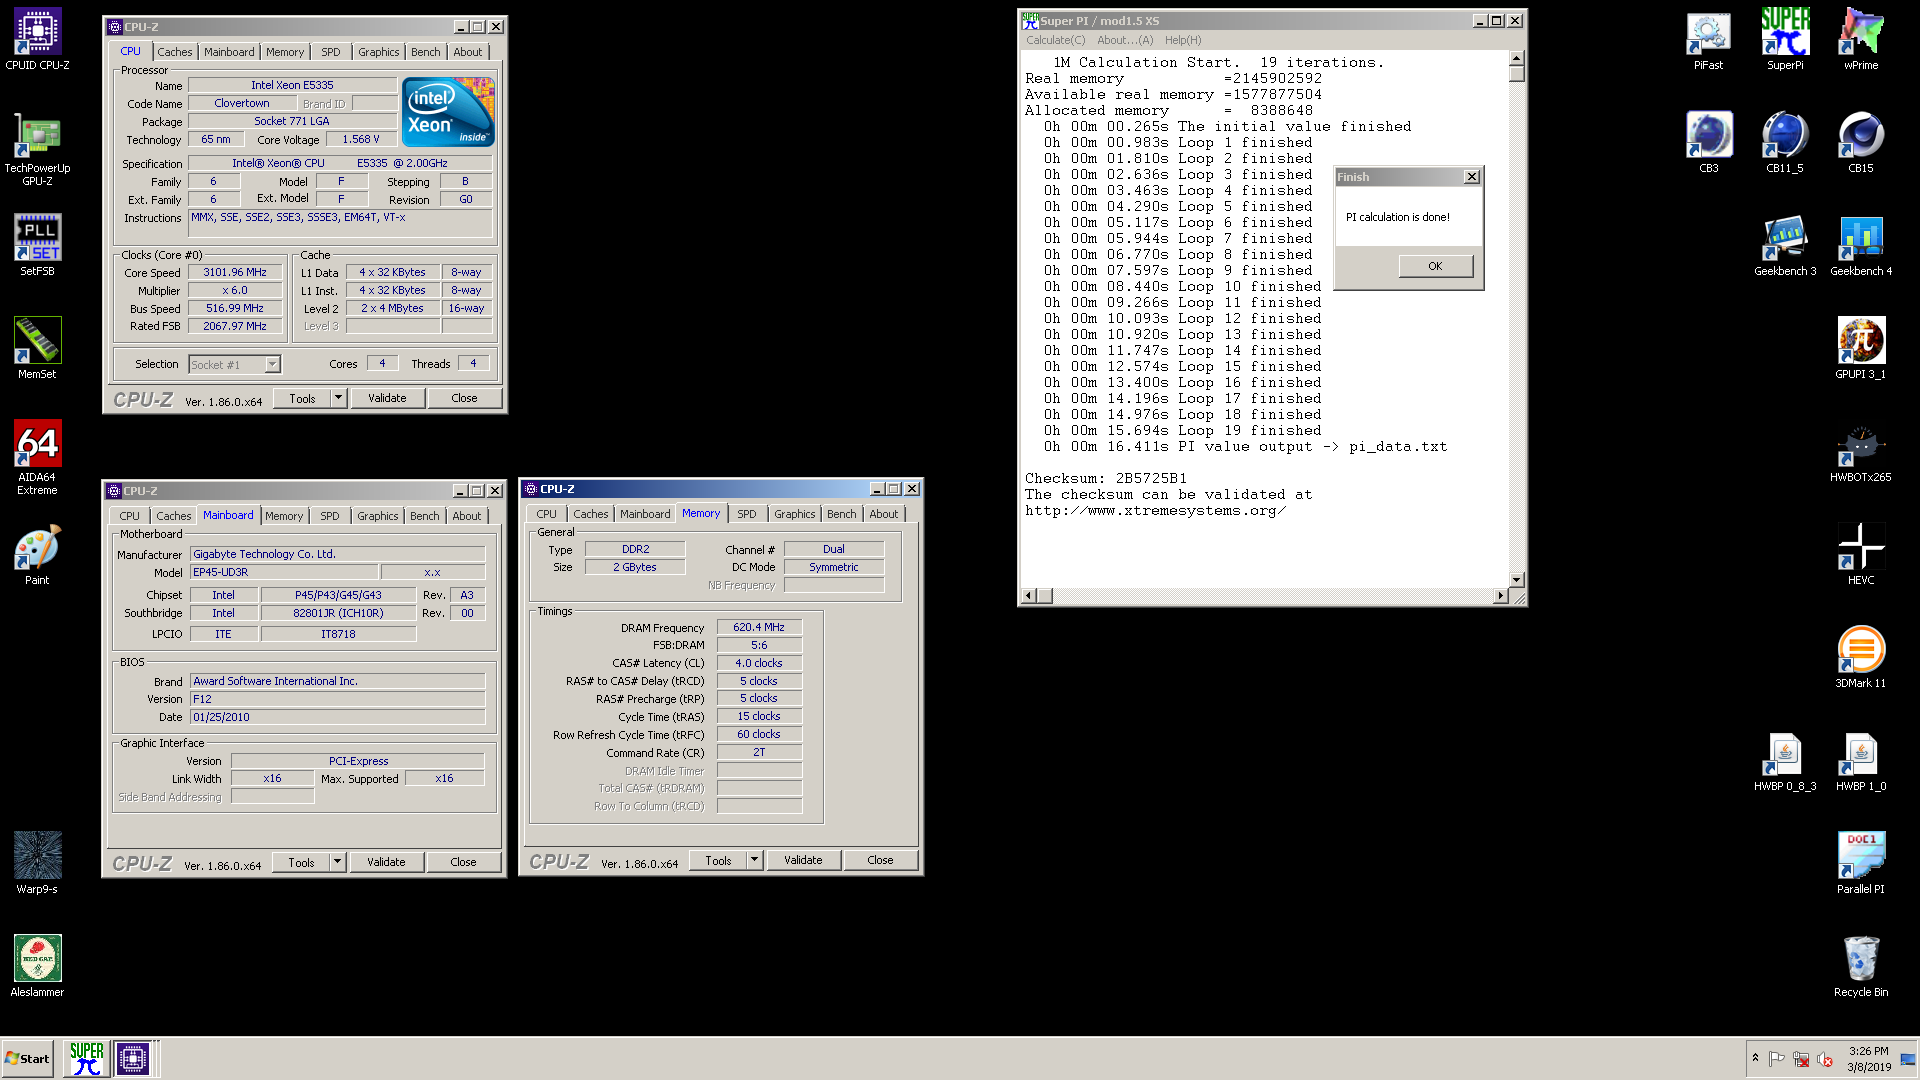Click Super PI horizontal scrollbar right arrow
Viewport: 1920px width, 1080px height.
1500,596
